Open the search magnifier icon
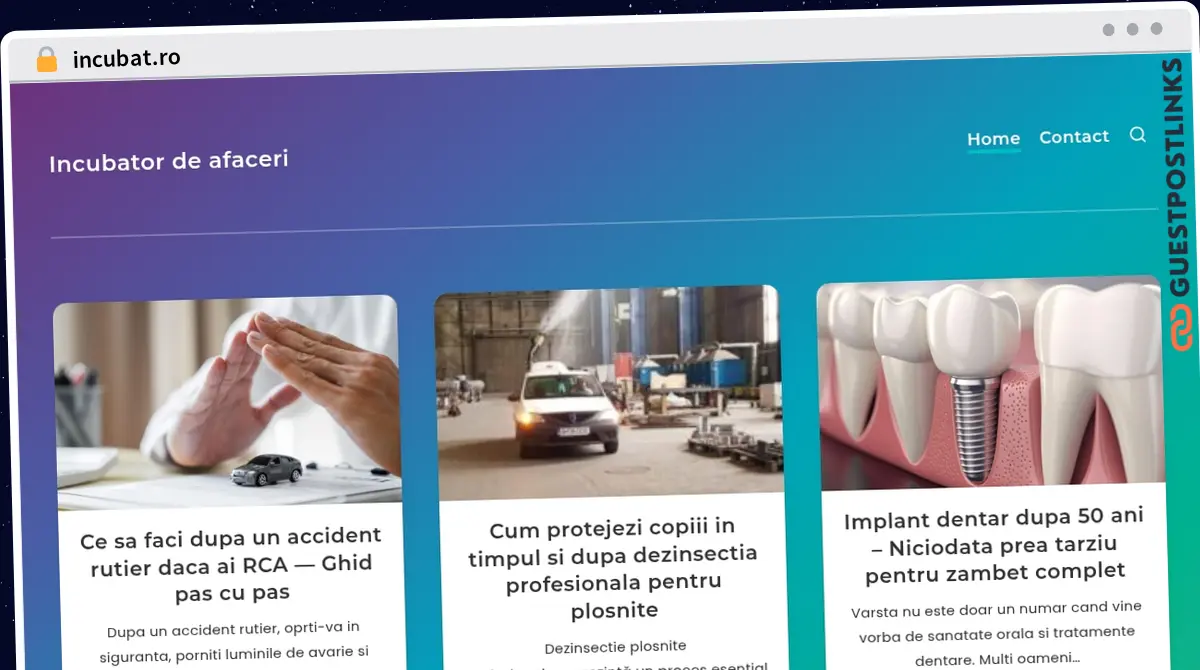 click(1137, 135)
